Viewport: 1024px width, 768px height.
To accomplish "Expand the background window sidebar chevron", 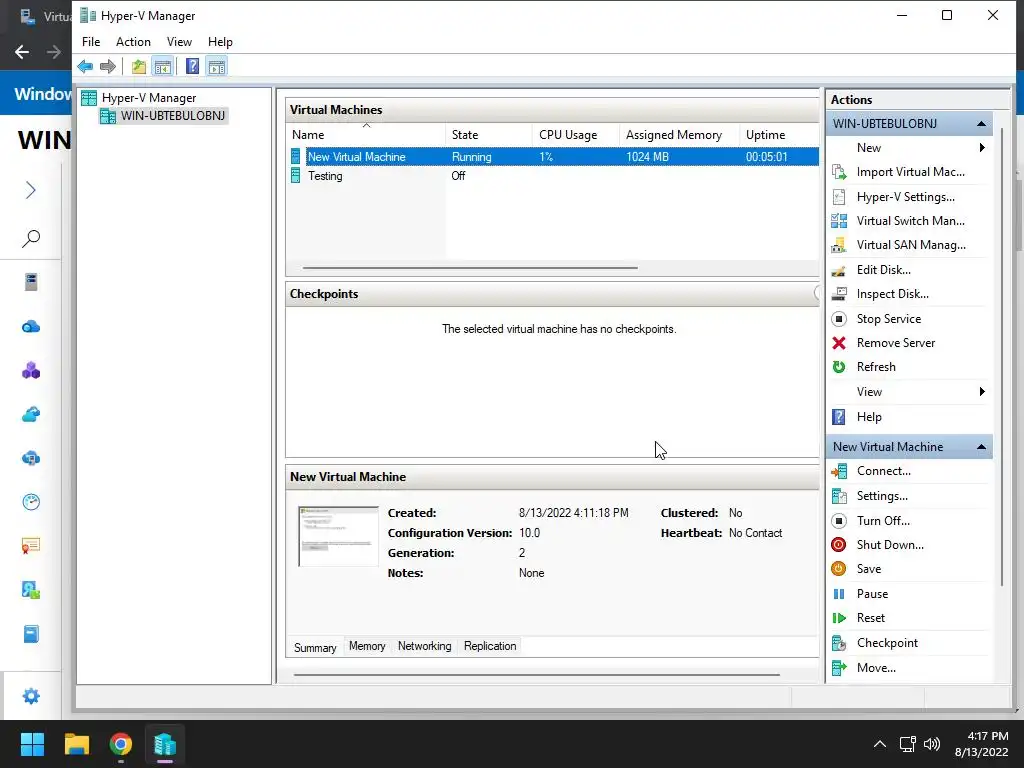I will [x=31, y=190].
